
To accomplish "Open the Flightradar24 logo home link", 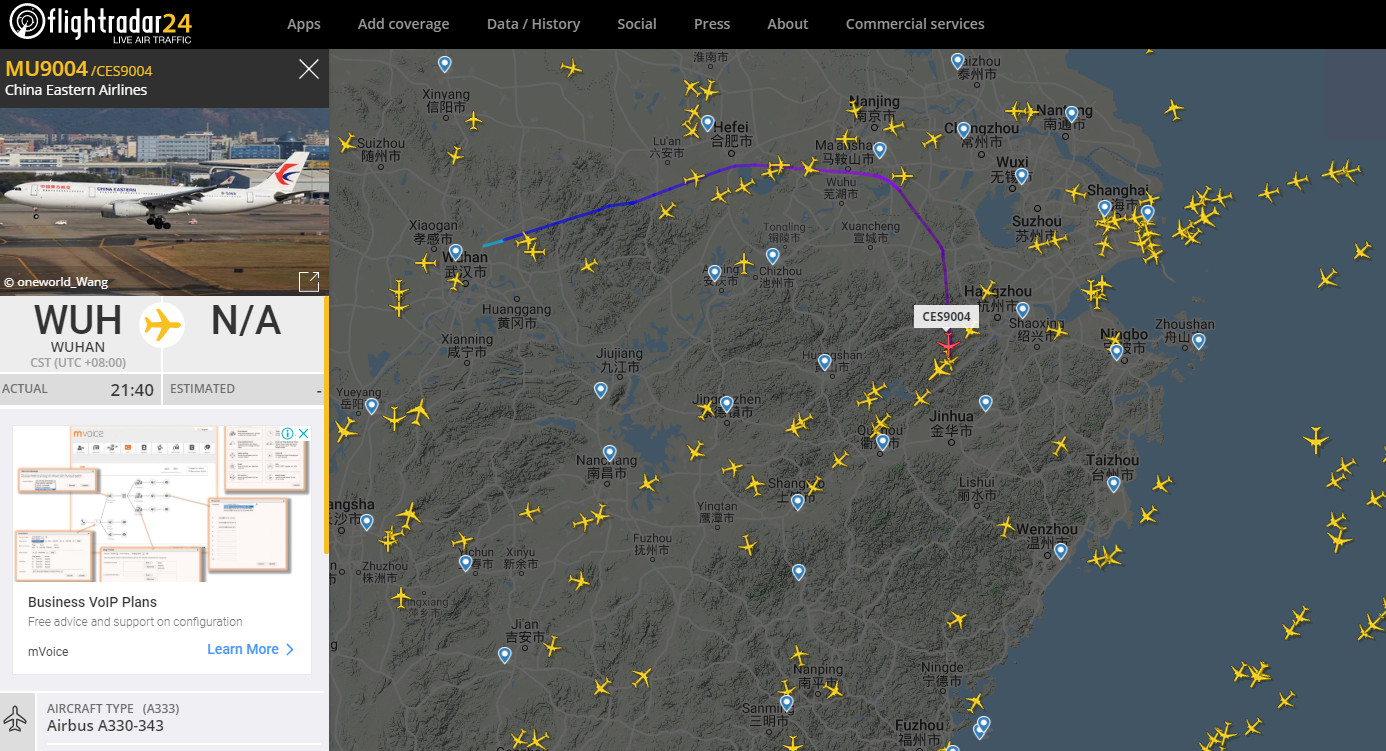I will (101, 24).
